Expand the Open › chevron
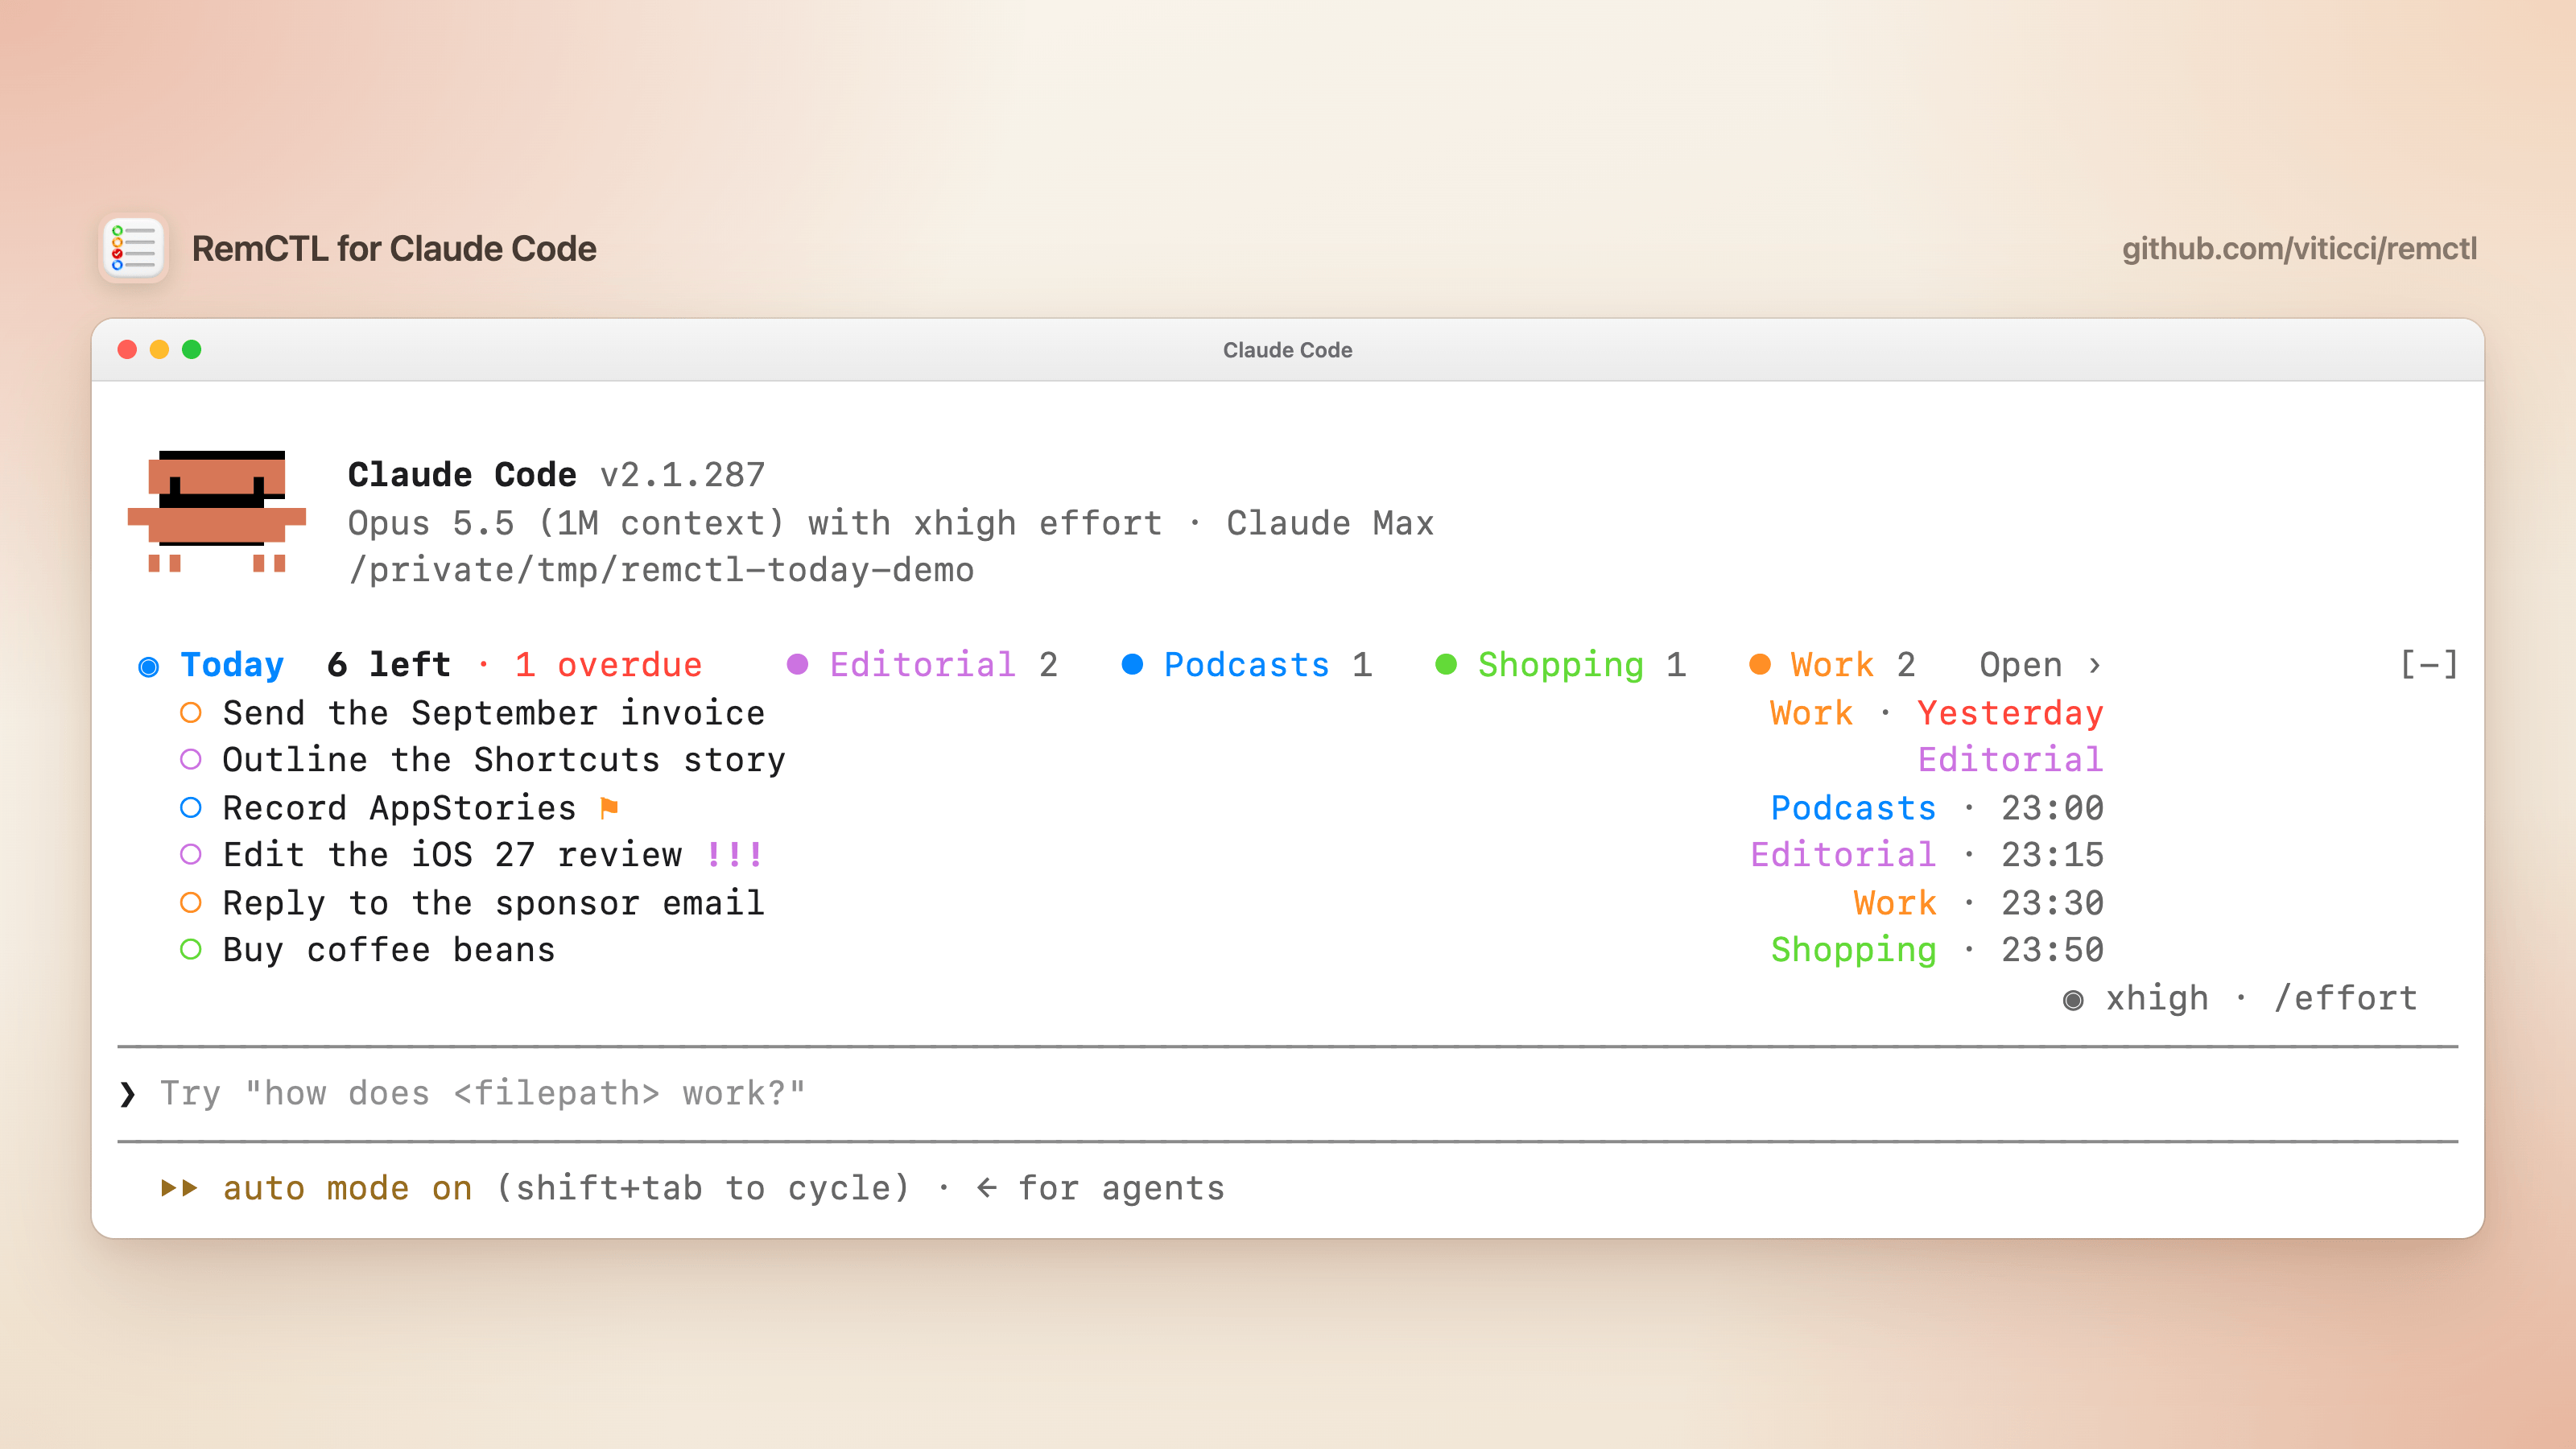This screenshot has height=1449, width=2576. point(2041,665)
